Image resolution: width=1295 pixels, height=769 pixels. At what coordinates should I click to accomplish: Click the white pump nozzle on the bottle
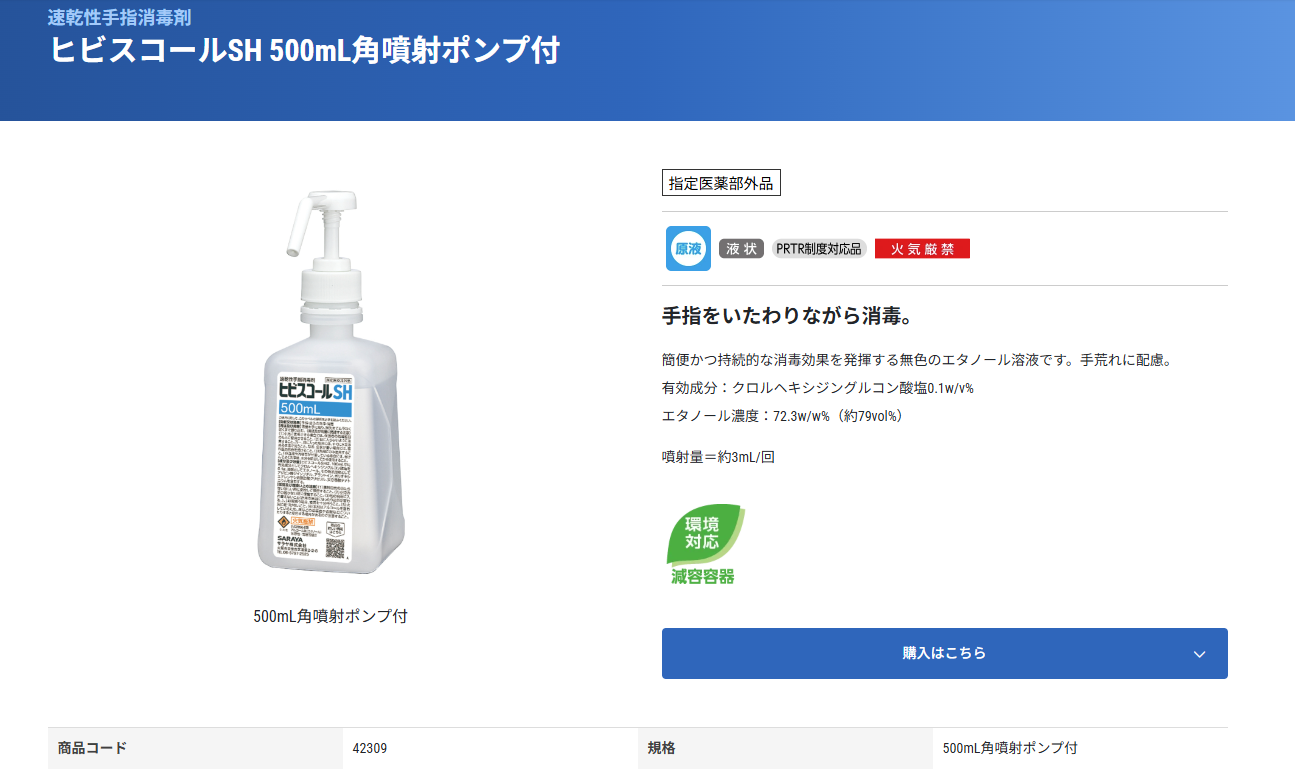pos(298,226)
